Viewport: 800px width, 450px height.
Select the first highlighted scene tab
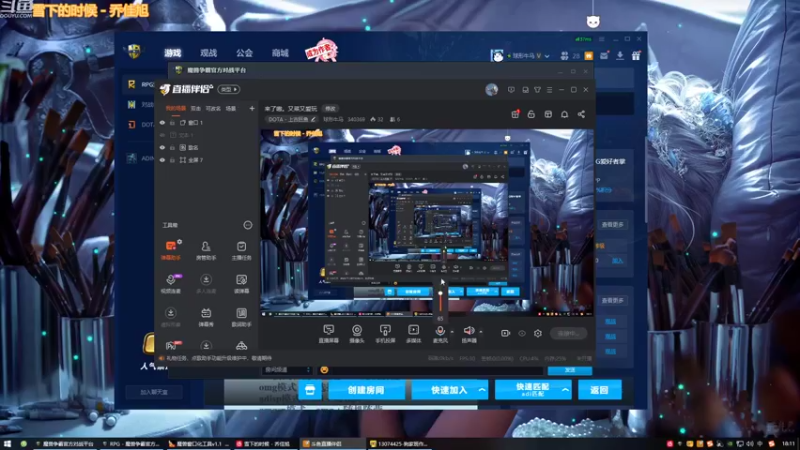176,109
